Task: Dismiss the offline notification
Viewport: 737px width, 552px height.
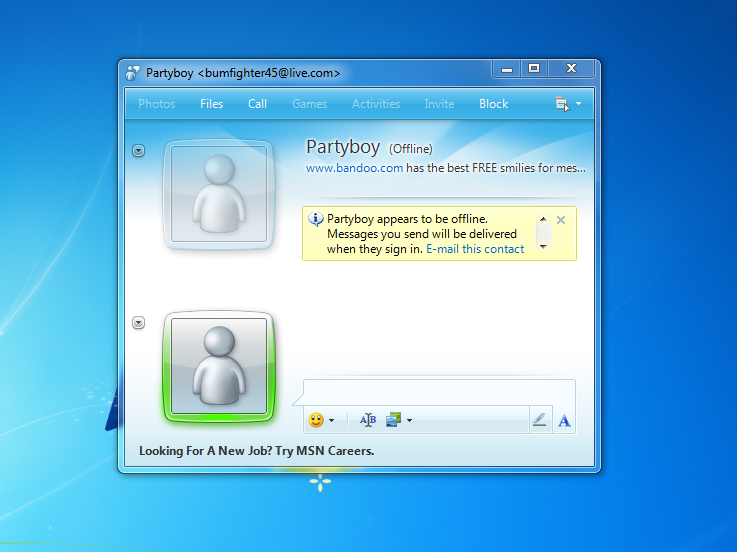Action: pos(561,220)
